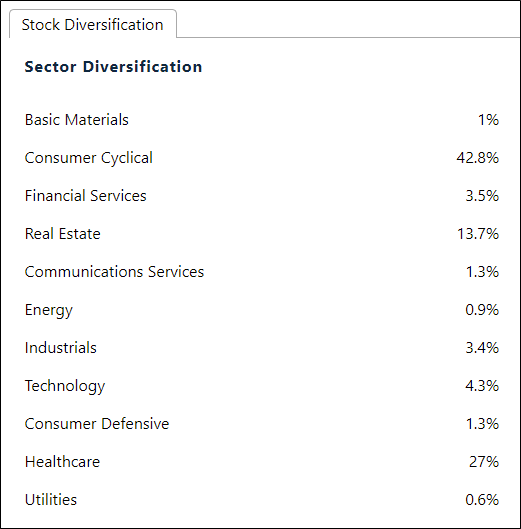Click the 0.9% Energy value
521x529 pixels.
coord(482,310)
